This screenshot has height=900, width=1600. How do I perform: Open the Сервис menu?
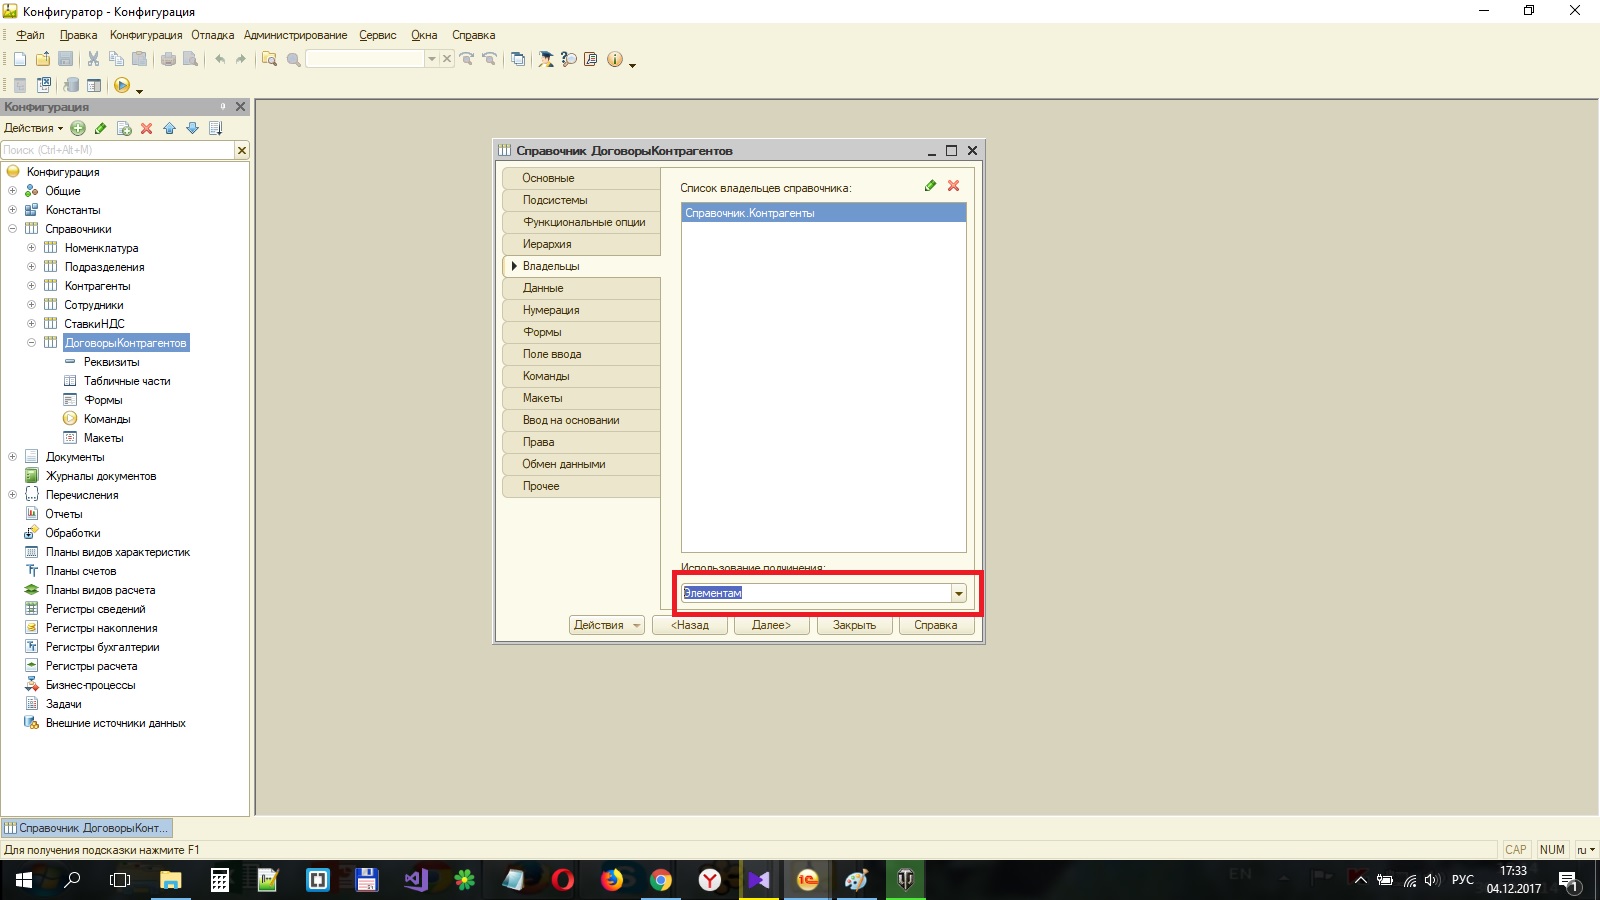pos(378,35)
